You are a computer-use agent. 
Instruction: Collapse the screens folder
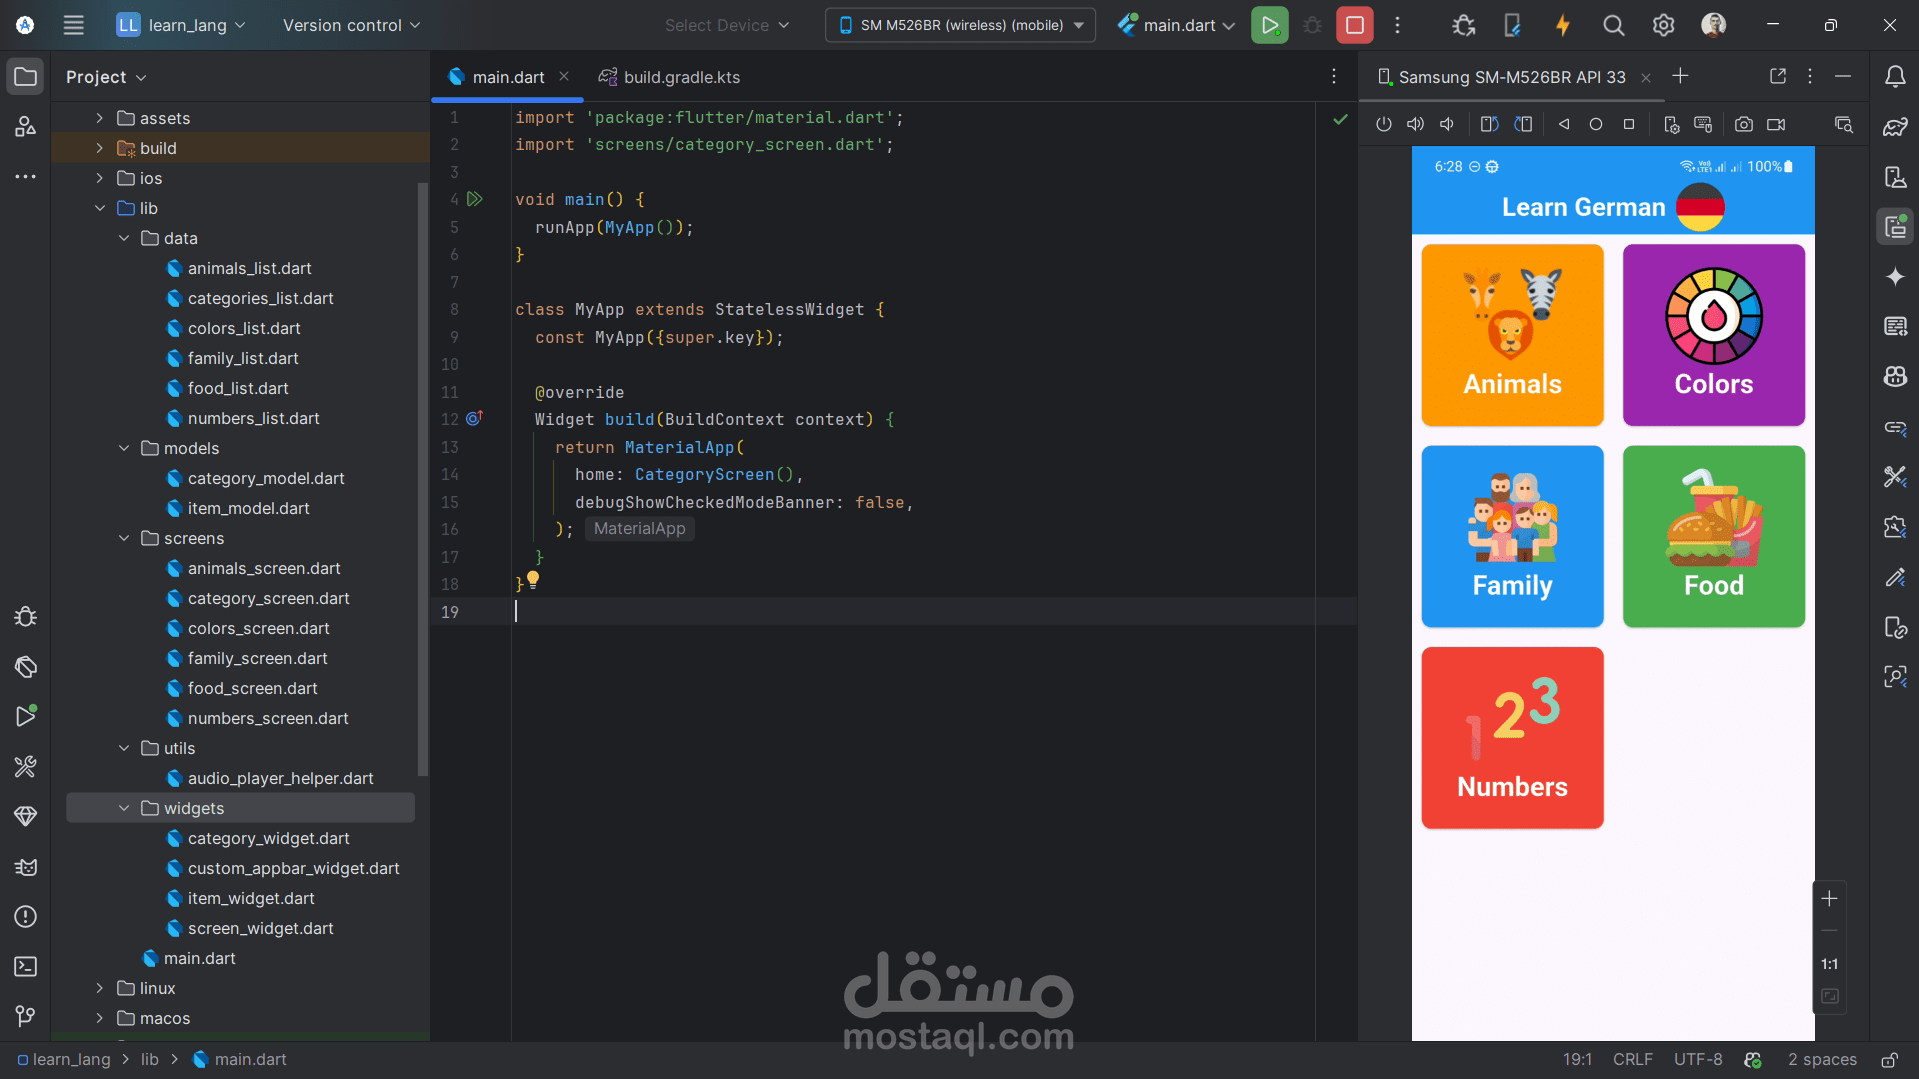(x=124, y=538)
